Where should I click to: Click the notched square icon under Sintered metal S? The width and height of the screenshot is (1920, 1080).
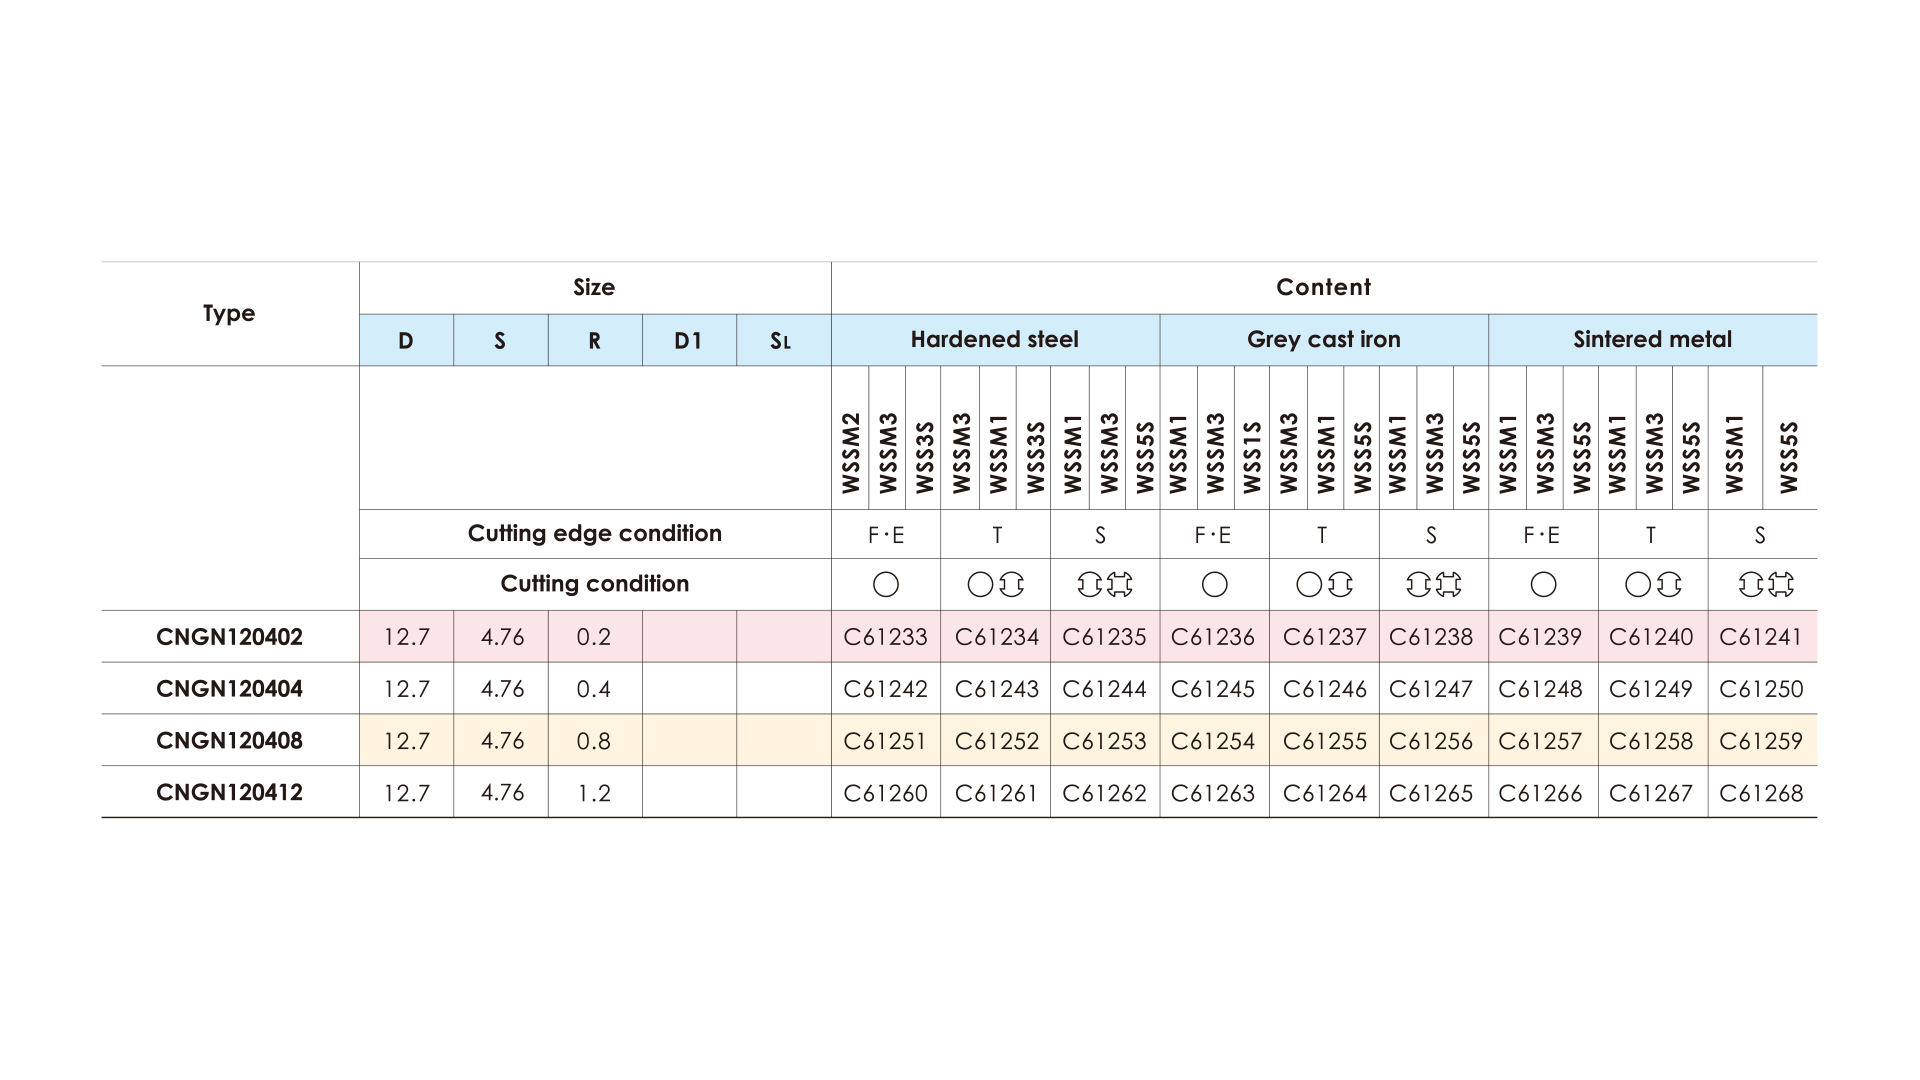[x=1780, y=585]
